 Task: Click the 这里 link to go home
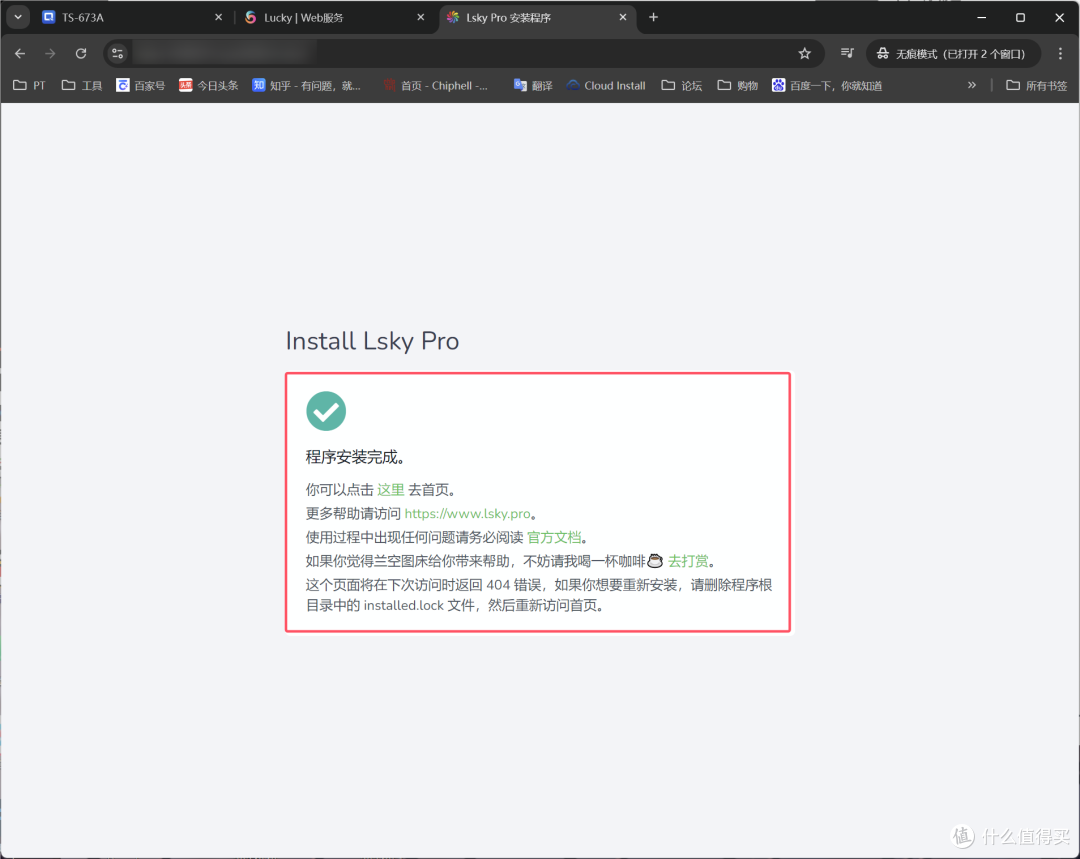(391, 490)
